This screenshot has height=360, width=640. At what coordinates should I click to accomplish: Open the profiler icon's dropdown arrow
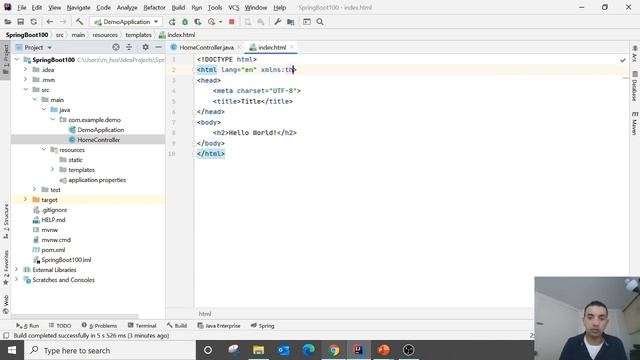[220, 22]
